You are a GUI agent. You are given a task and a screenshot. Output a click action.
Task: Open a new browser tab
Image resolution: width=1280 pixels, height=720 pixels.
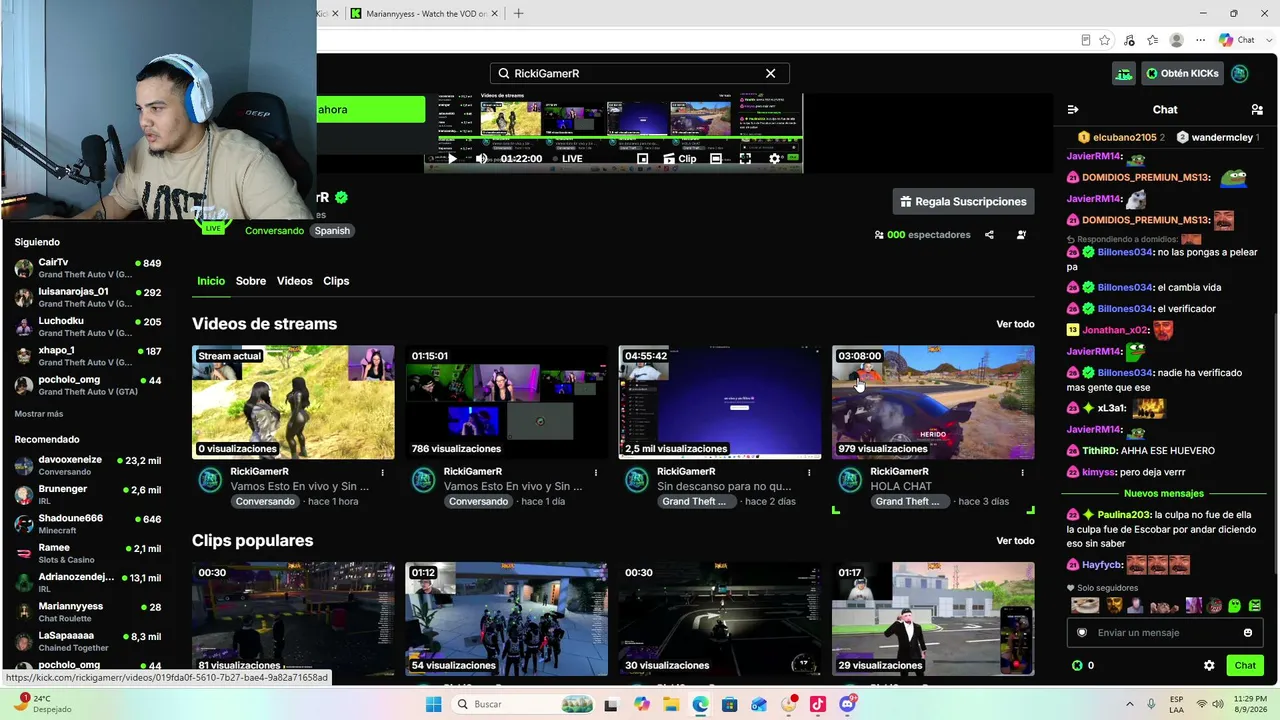point(518,13)
